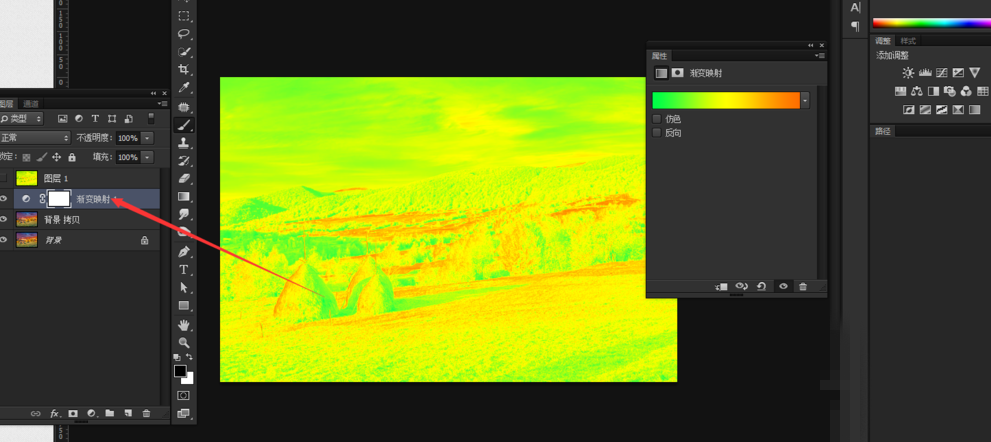
Task: Select the Rectangle shape tool
Action: (184, 305)
